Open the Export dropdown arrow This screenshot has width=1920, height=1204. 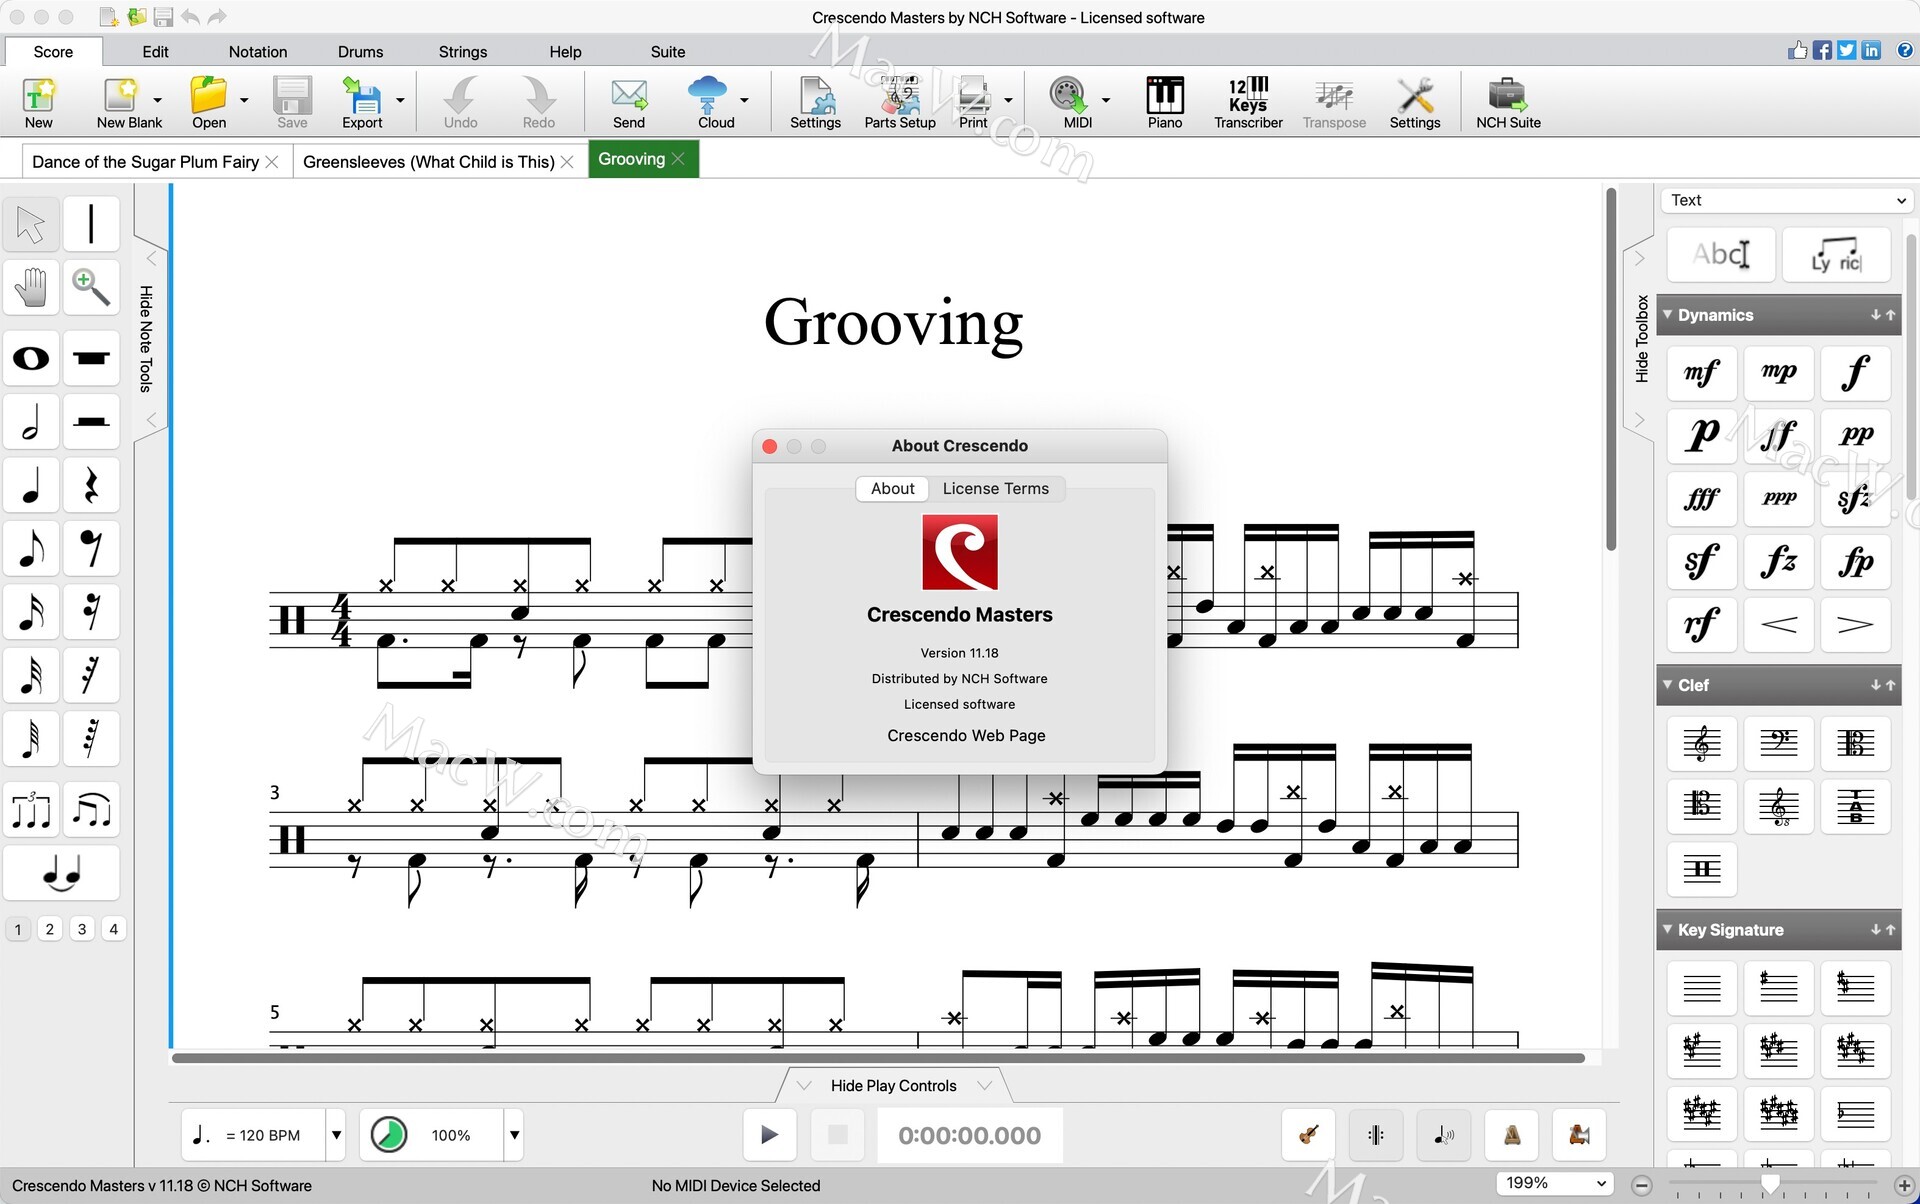400,100
